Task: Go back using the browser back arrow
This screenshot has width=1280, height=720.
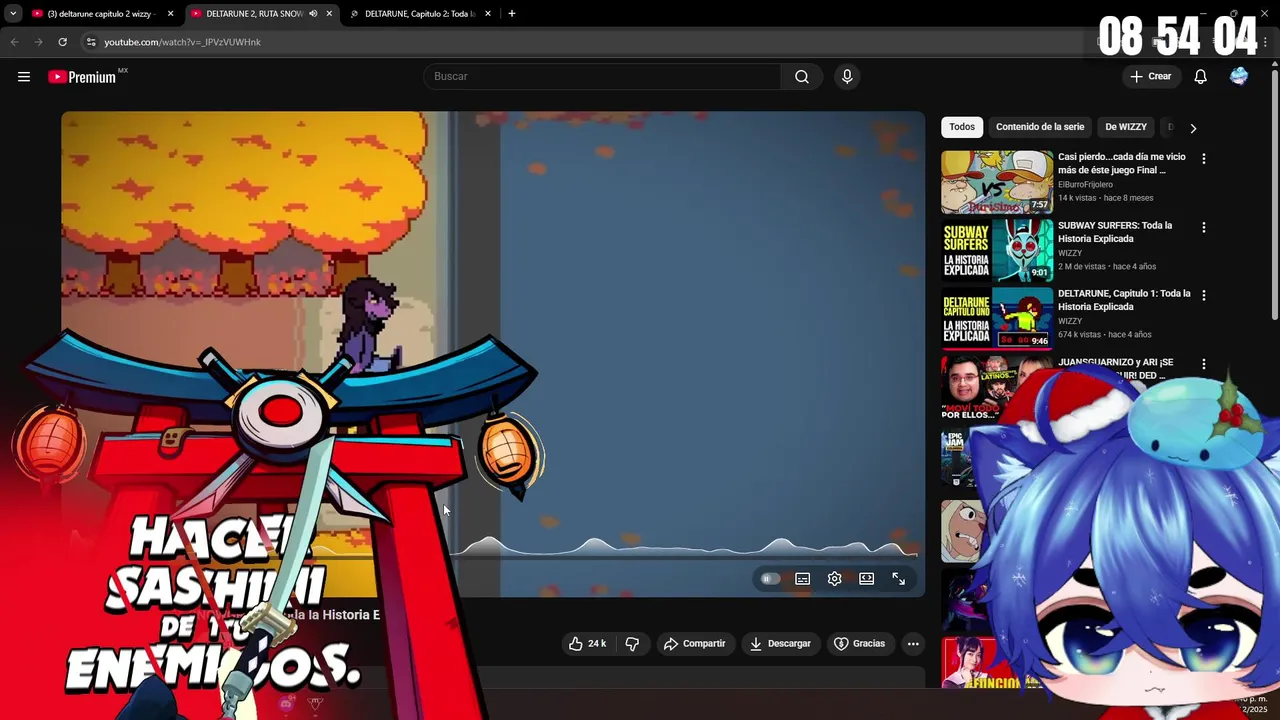Action: pyautogui.click(x=14, y=42)
